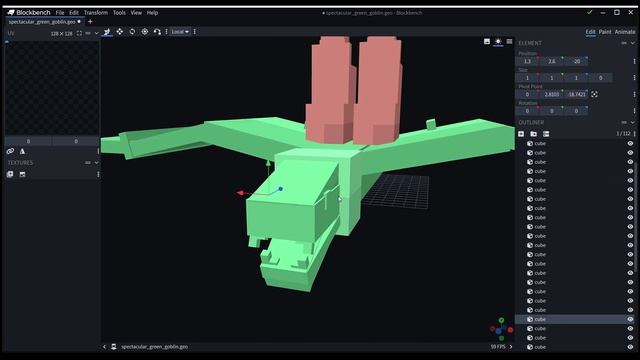Click Pivot Point Y field 2.8103
This screenshot has width=640, height=360.
pos(552,94)
